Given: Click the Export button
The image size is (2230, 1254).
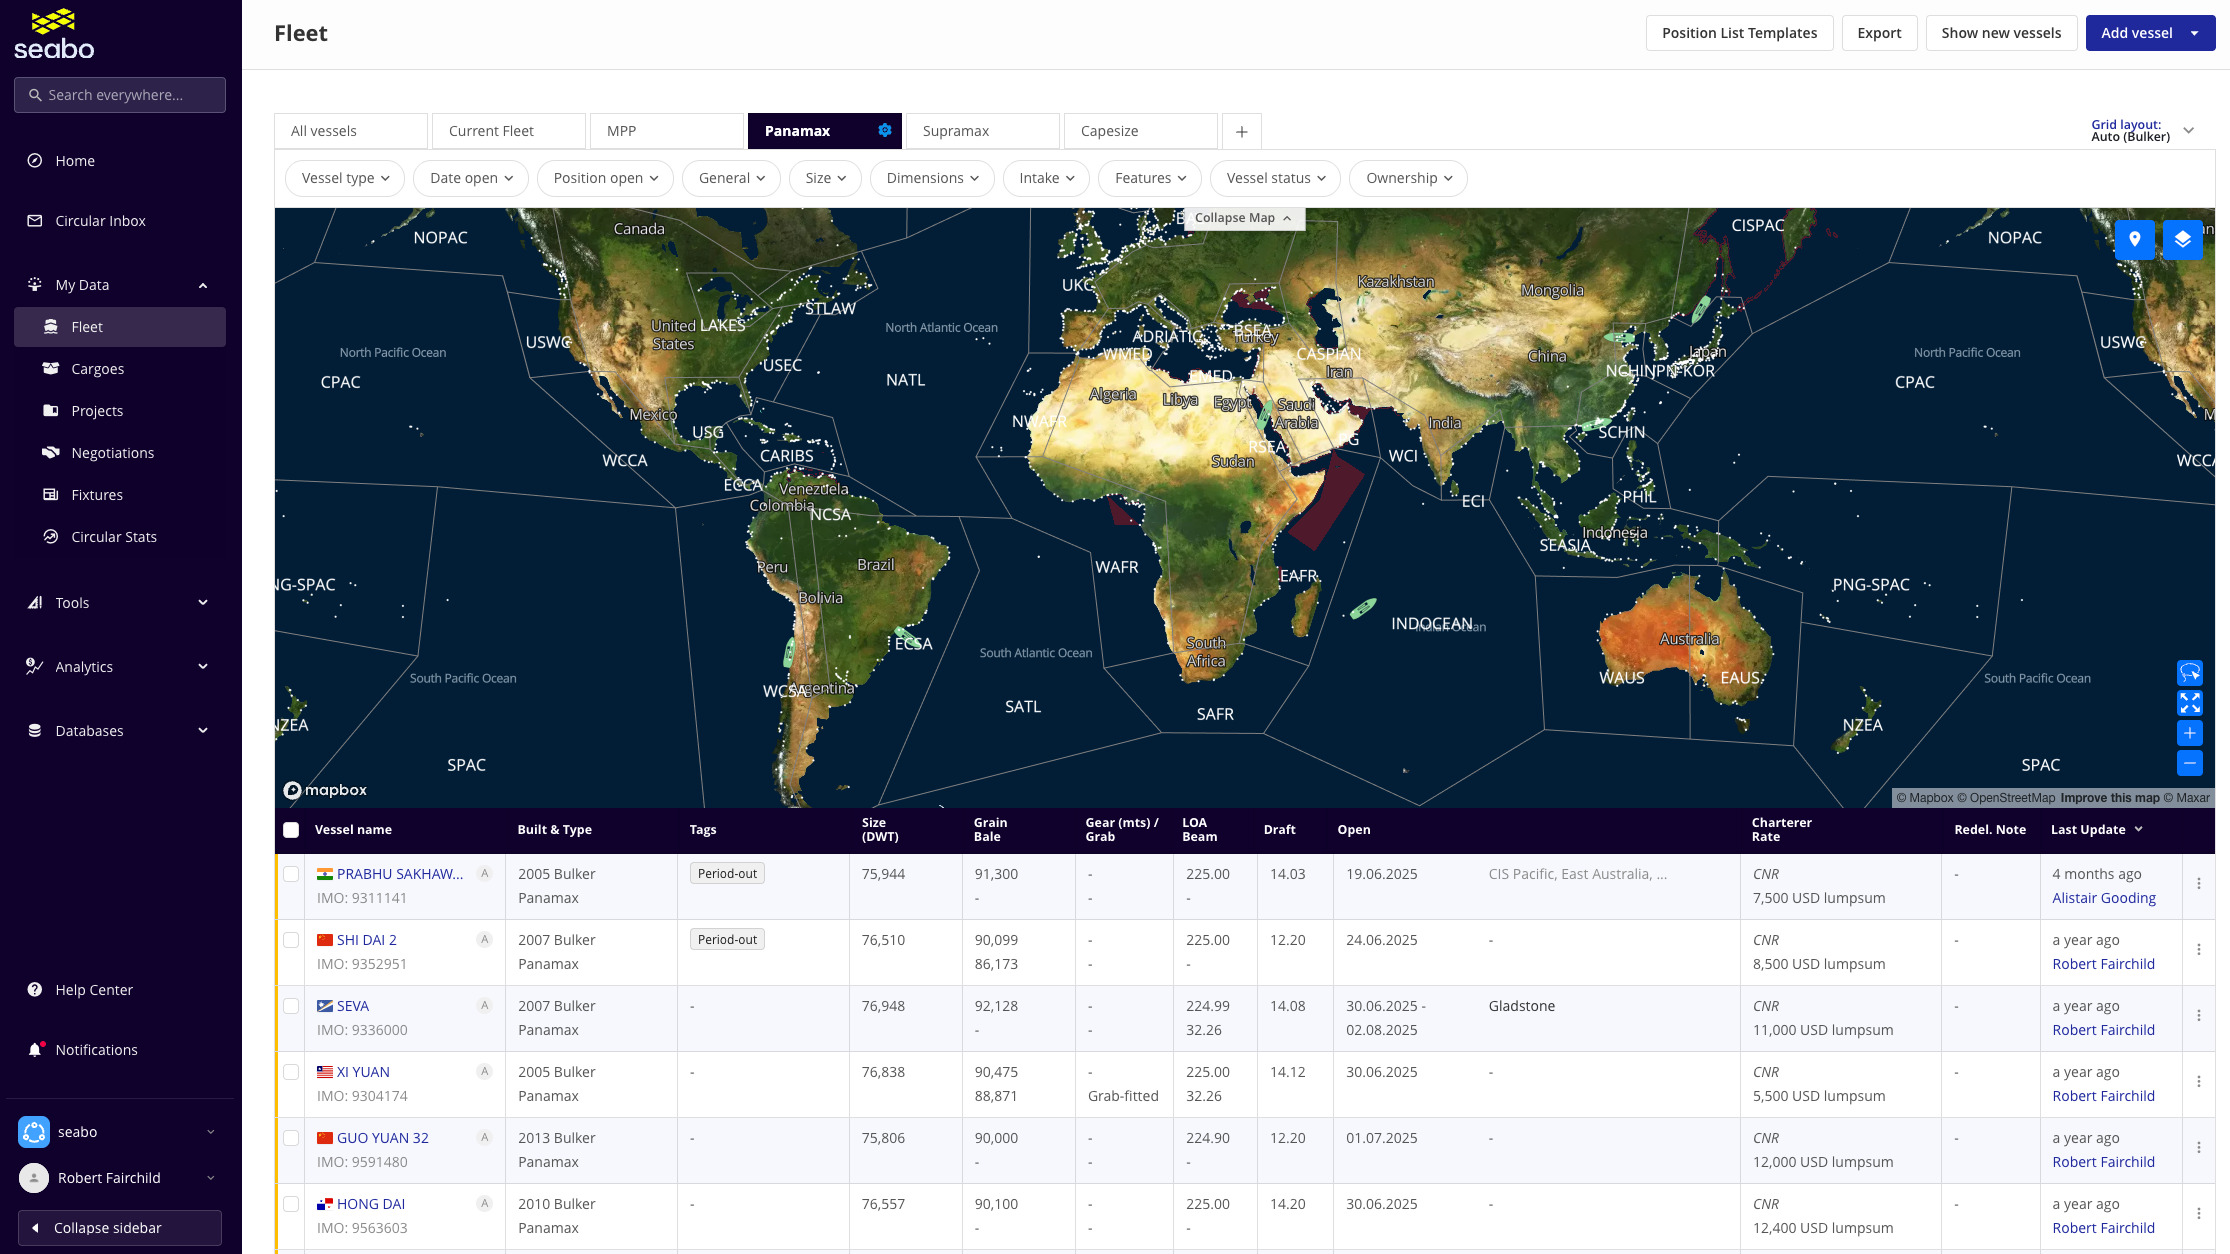Looking at the screenshot, I should 1879,33.
